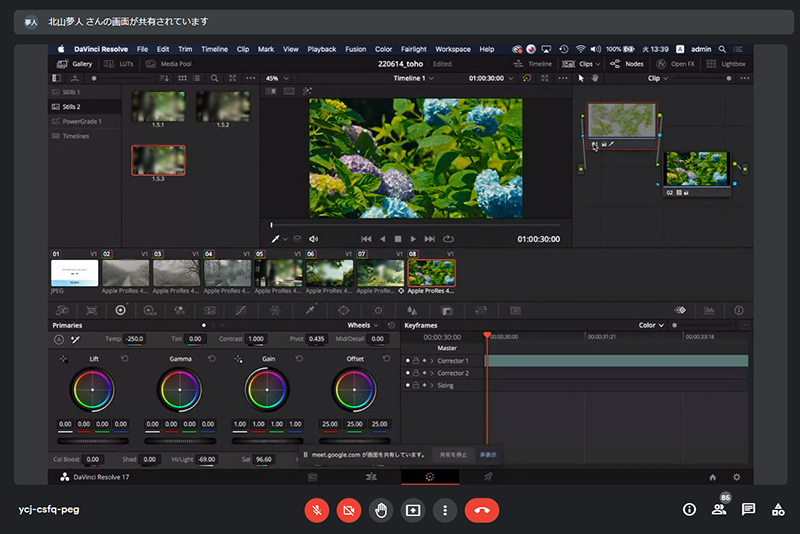The height and width of the screenshot is (534, 800).
Task: Open the Qualifier eyedropper palette
Action: [x=310, y=310]
